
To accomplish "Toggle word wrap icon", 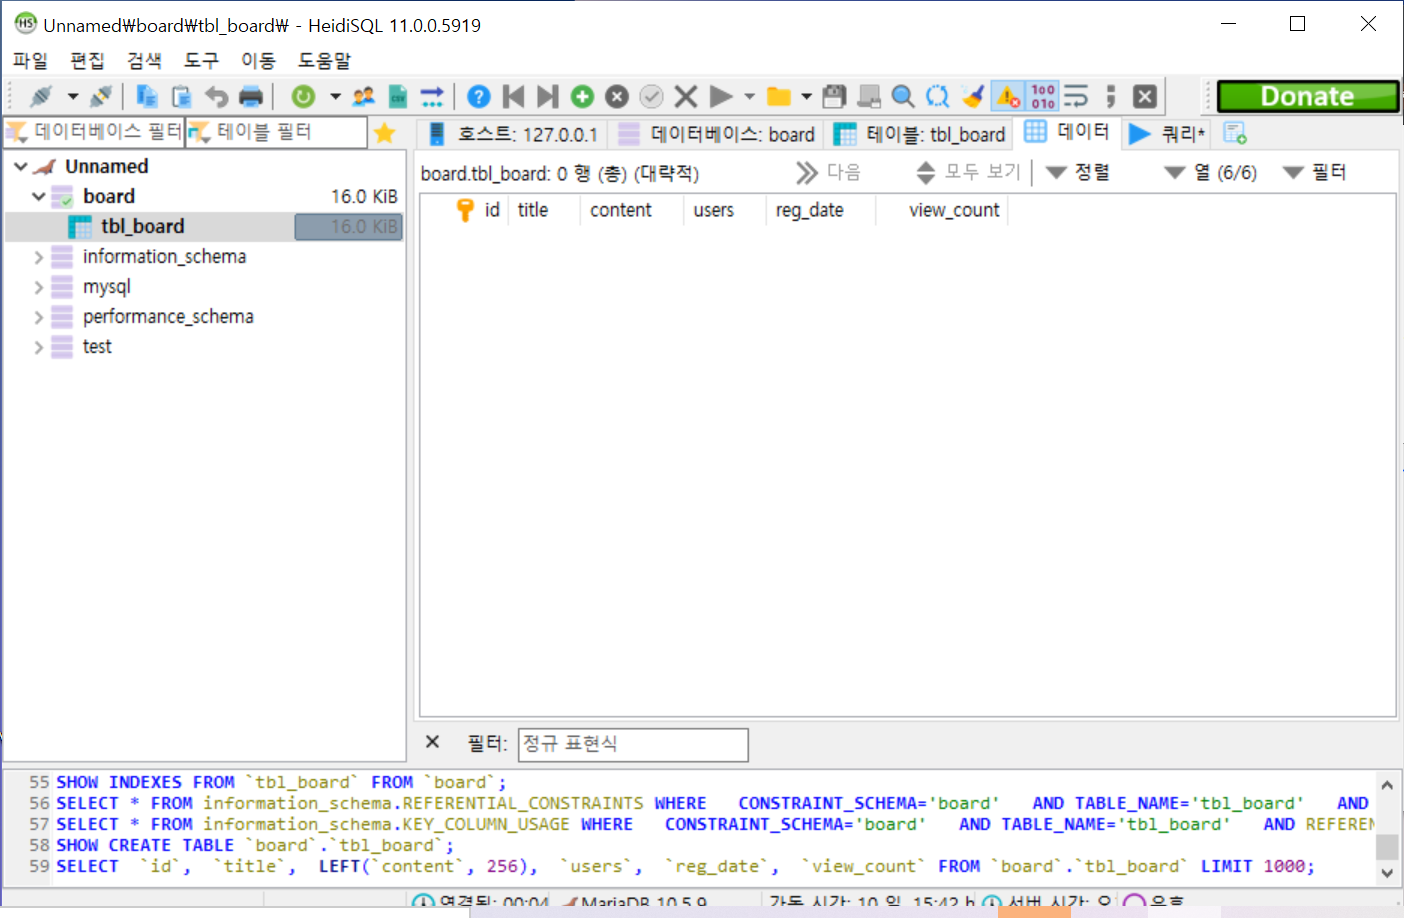I will (x=1076, y=96).
